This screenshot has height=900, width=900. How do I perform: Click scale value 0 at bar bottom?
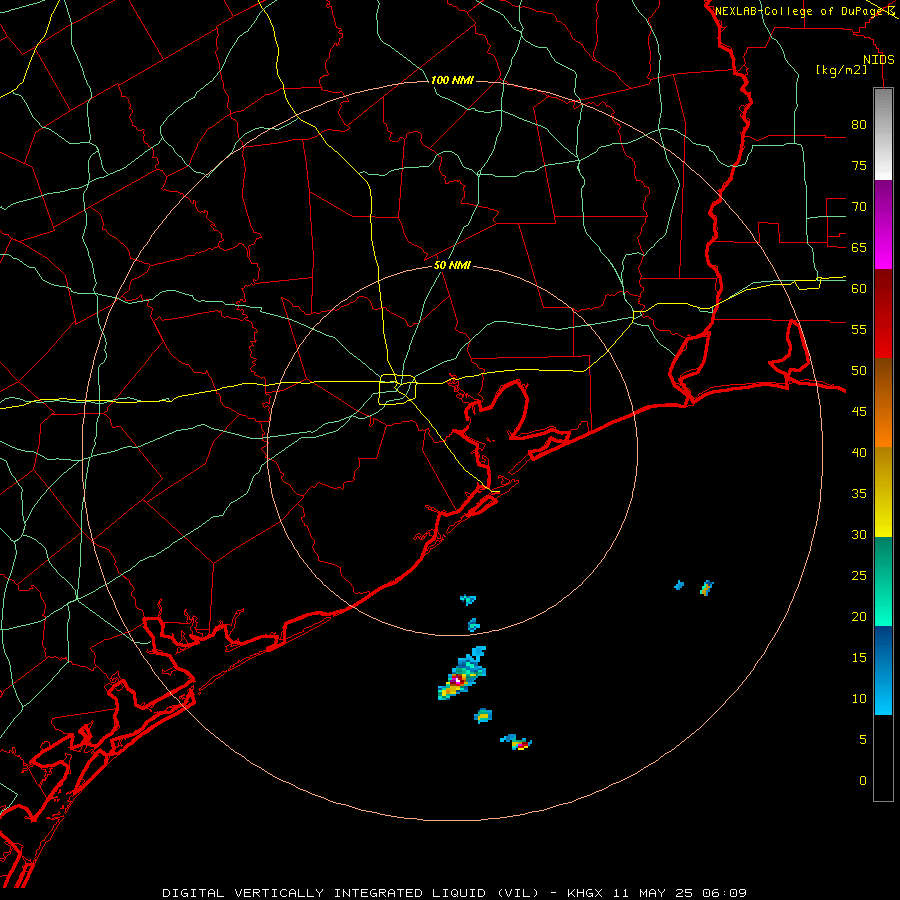click(x=863, y=781)
